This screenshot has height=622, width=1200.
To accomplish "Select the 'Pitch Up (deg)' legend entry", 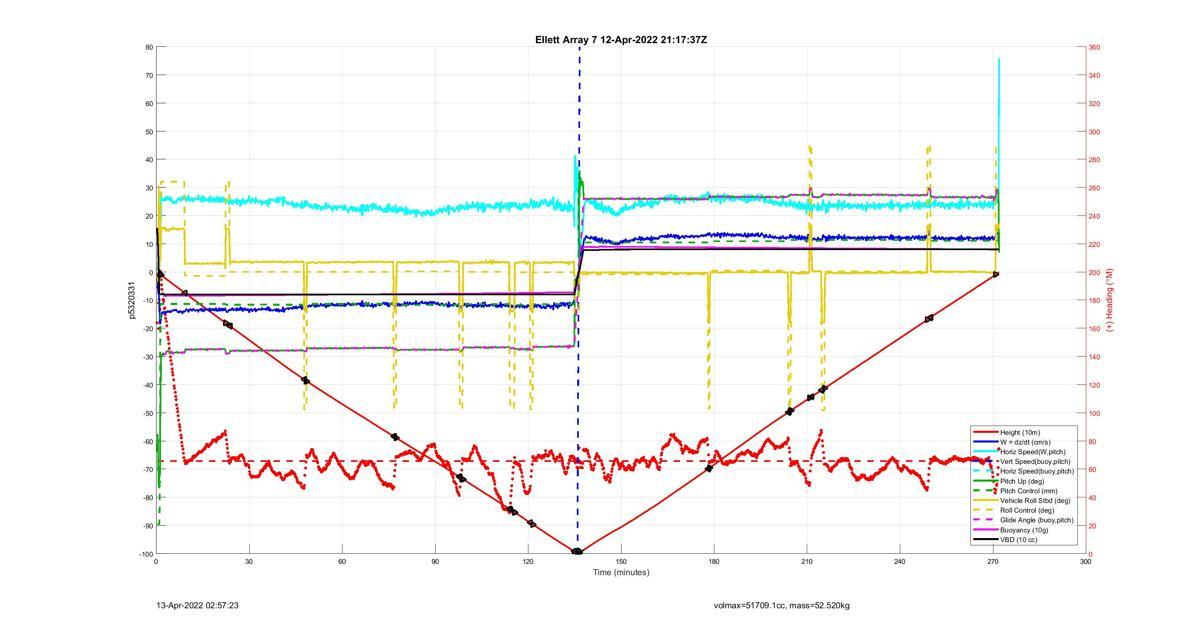I will click(x=1022, y=481).
